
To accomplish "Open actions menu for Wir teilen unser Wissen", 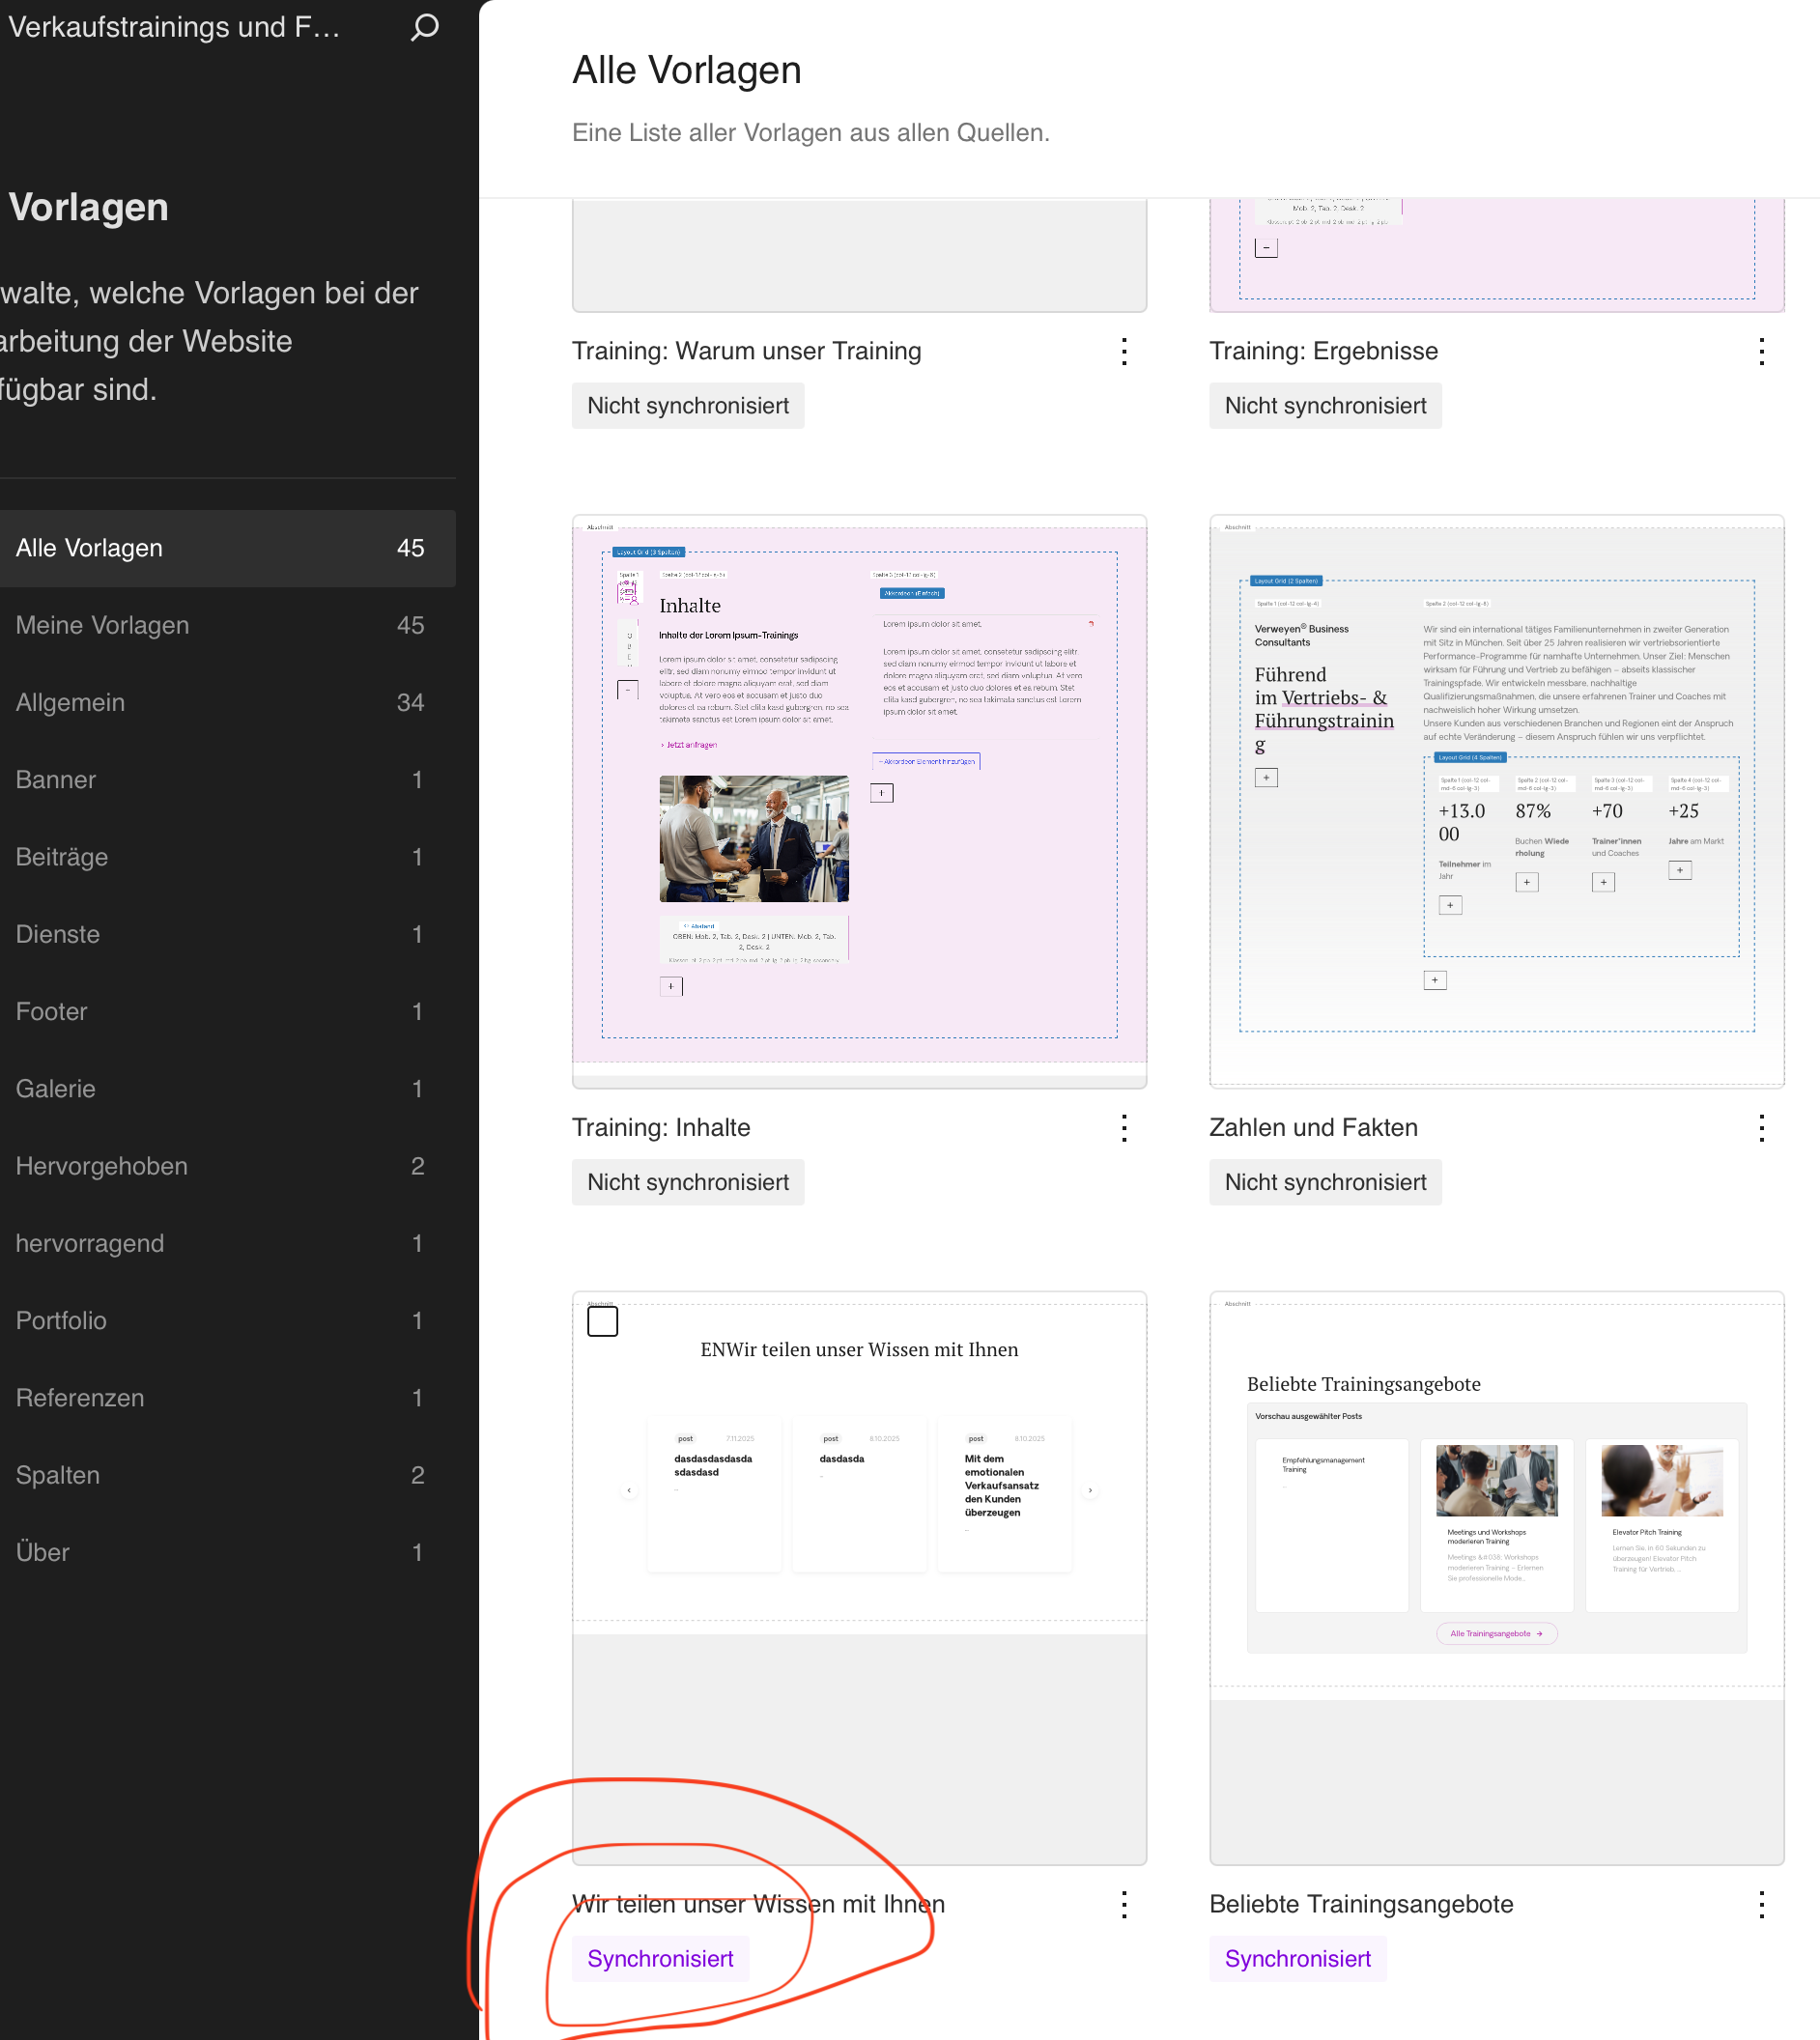I will pyautogui.click(x=1124, y=1904).
